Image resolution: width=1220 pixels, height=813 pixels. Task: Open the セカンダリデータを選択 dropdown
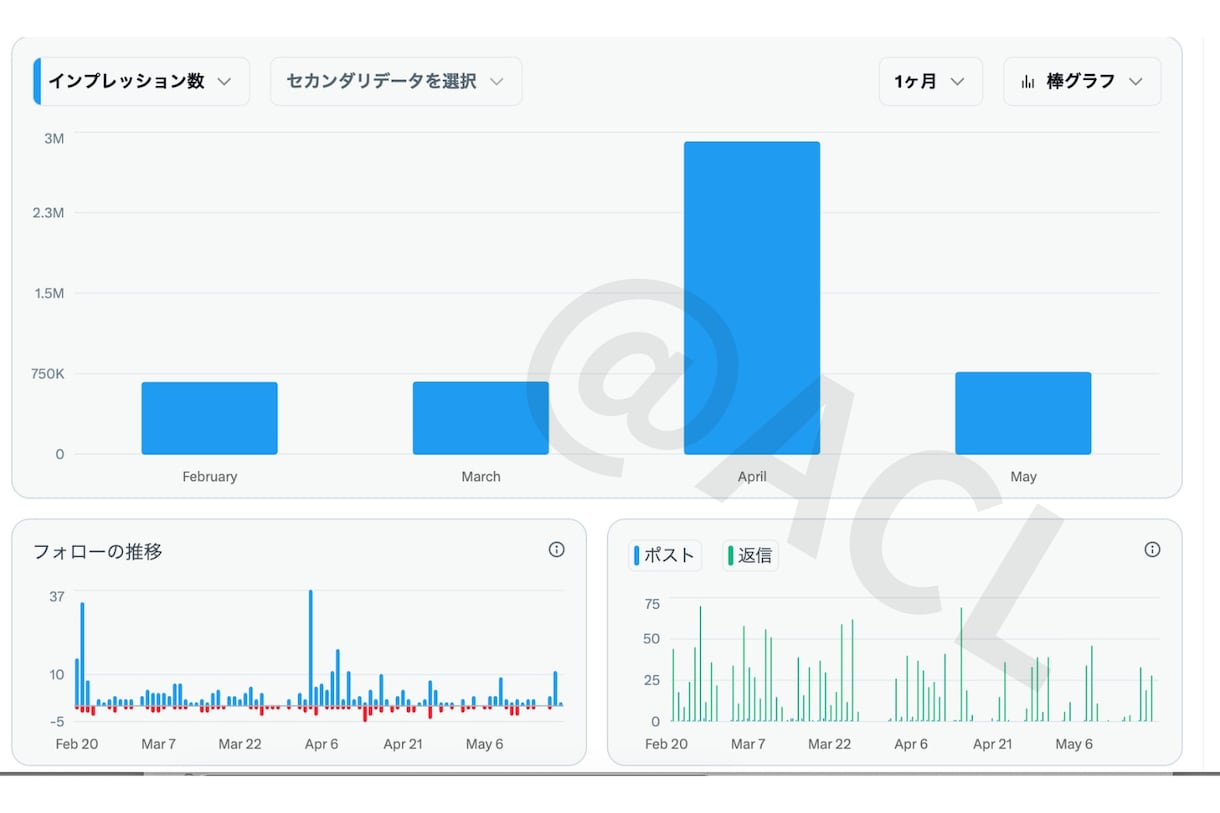click(396, 81)
